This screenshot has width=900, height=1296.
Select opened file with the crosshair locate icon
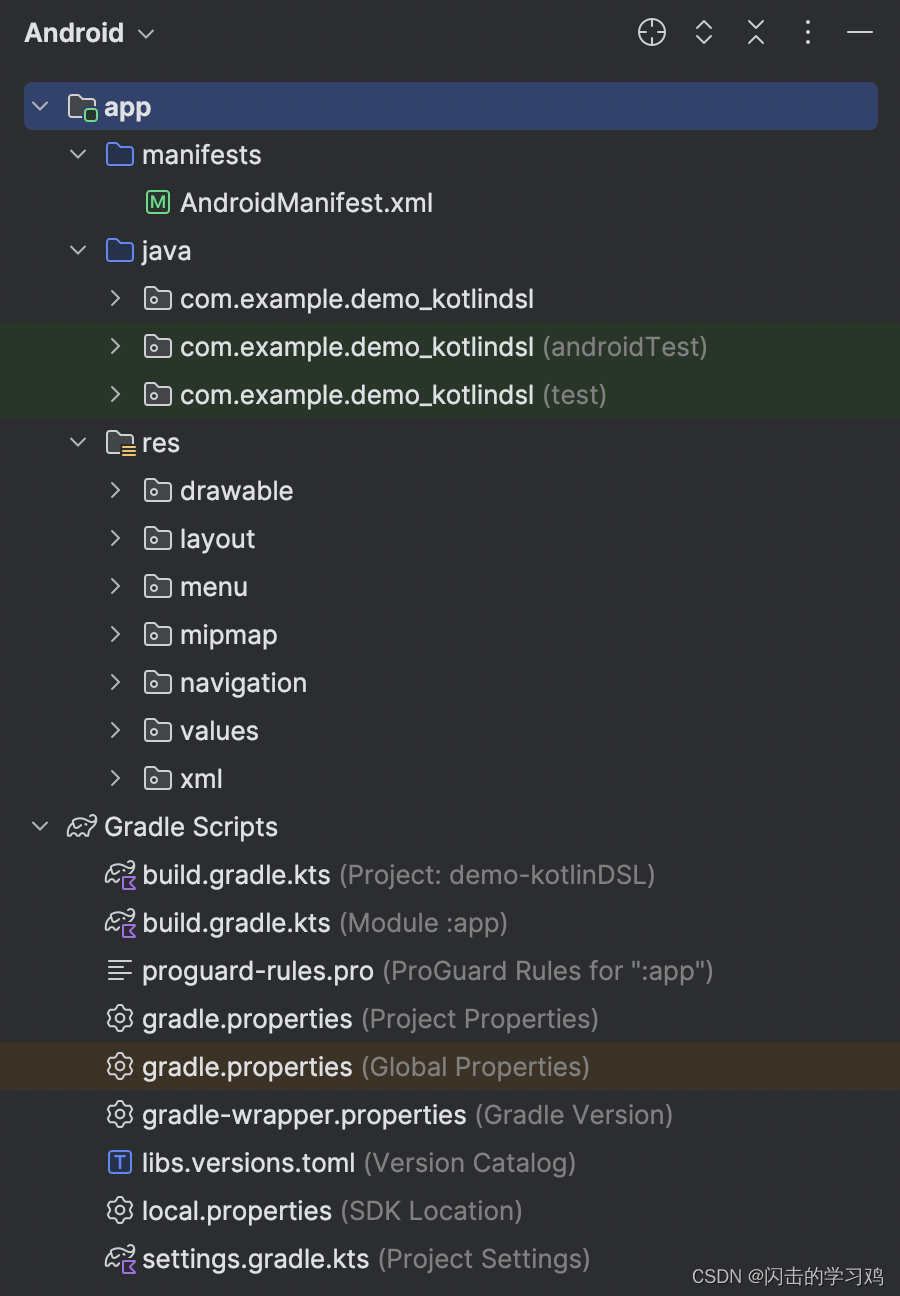[651, 32]
